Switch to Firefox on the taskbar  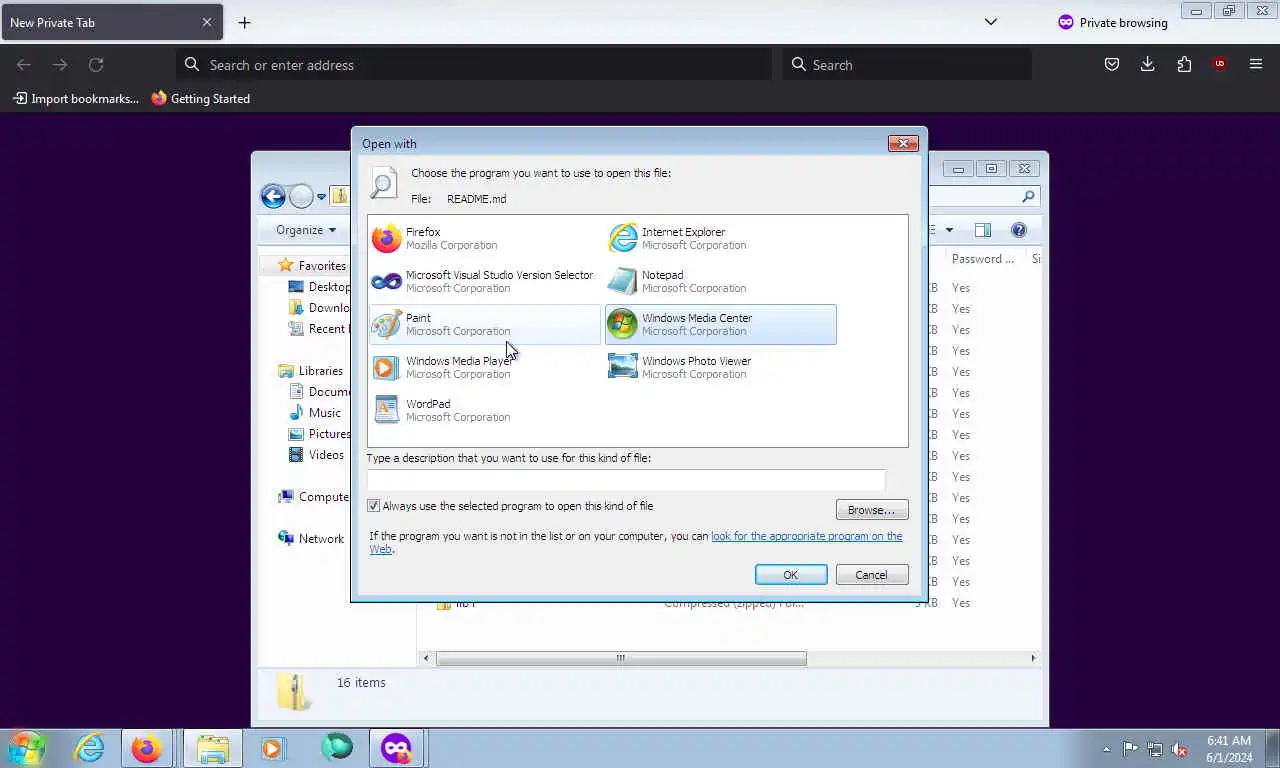point(147,747)
